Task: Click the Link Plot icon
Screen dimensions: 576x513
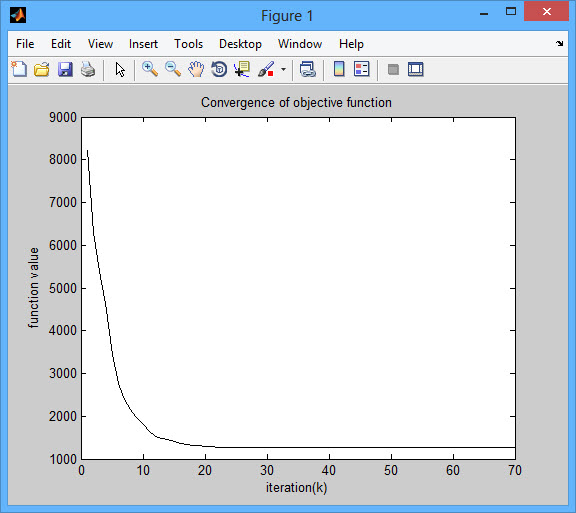Action: click(307, 69)
